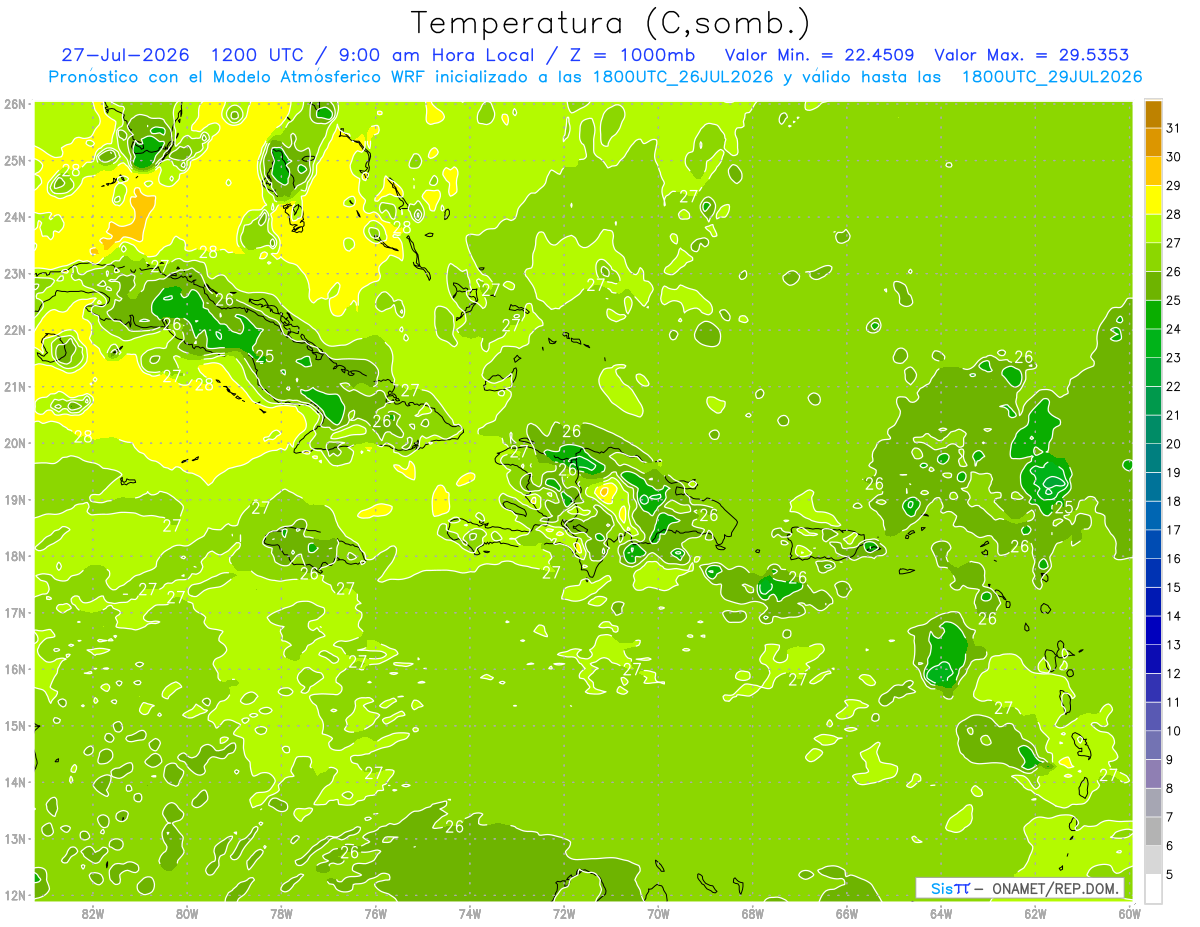Select the '27-Jul-2026' date text in header
Screen dimensions: 1200x927
[x=128, y=55]
